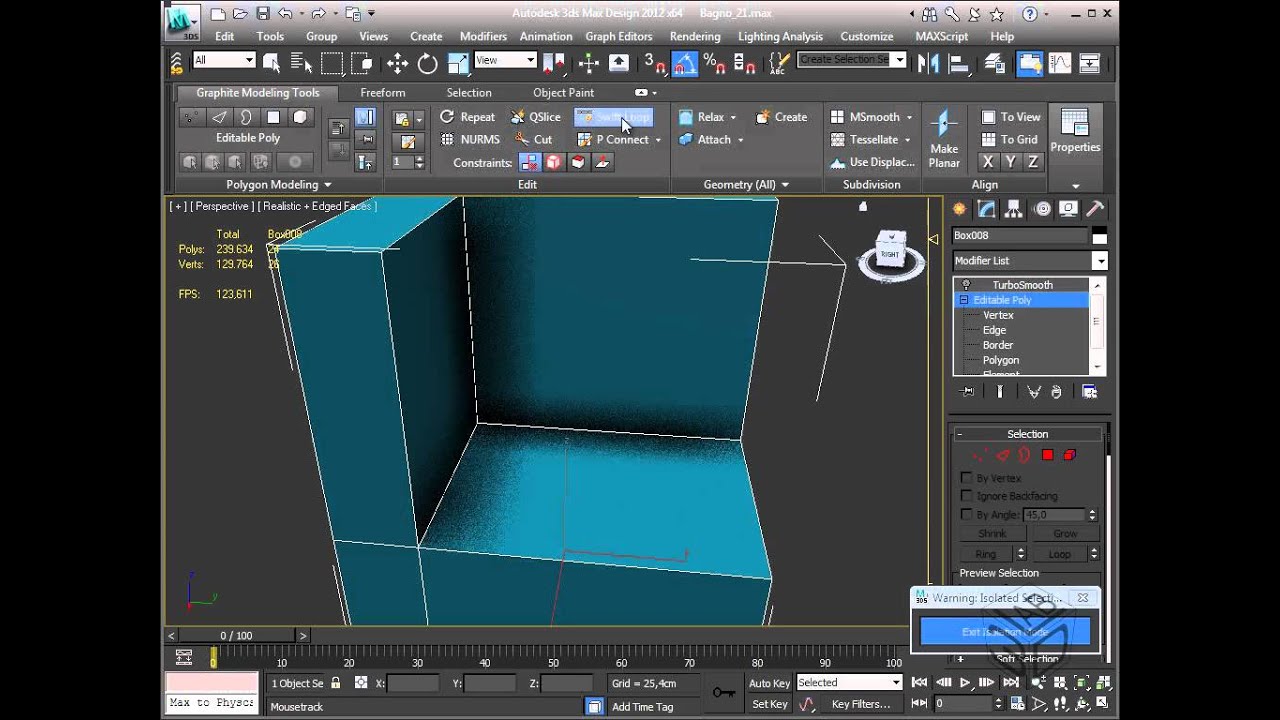Toggle constraint to Edge icon
Viewport: 1280px width, 720px height.
pos(553,162)
